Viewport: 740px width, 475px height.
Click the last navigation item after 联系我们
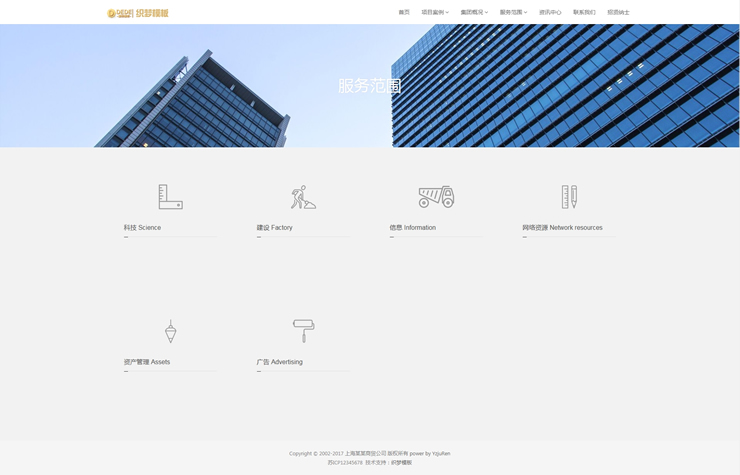pos(618,13)
